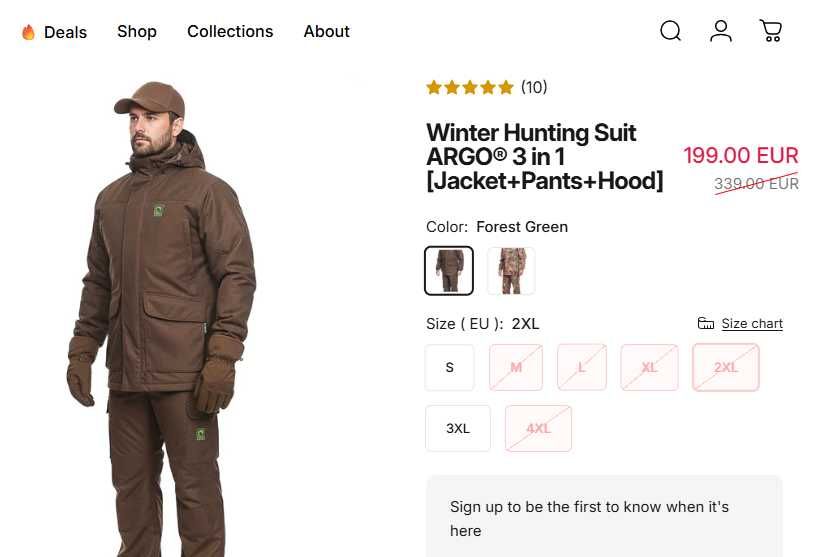This screenshot has height=557, width=814.
Task: Open the shopping cart icon
Action: [x=771, y=31]
